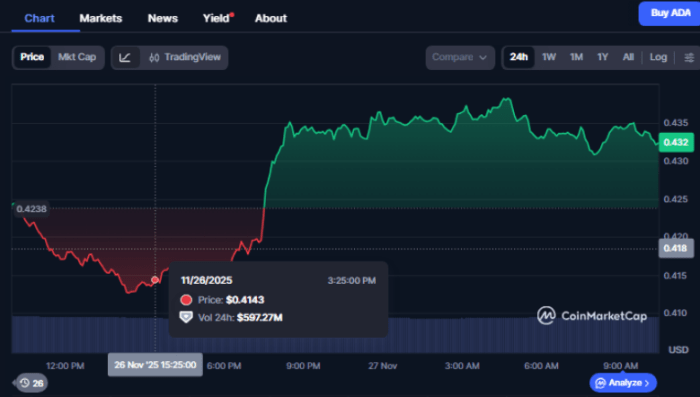The width and height of the screenshot is (700, 397).
Task: Switch to TradingView candlestick chart
Action: pyautogui.click(x=185, y=57)
